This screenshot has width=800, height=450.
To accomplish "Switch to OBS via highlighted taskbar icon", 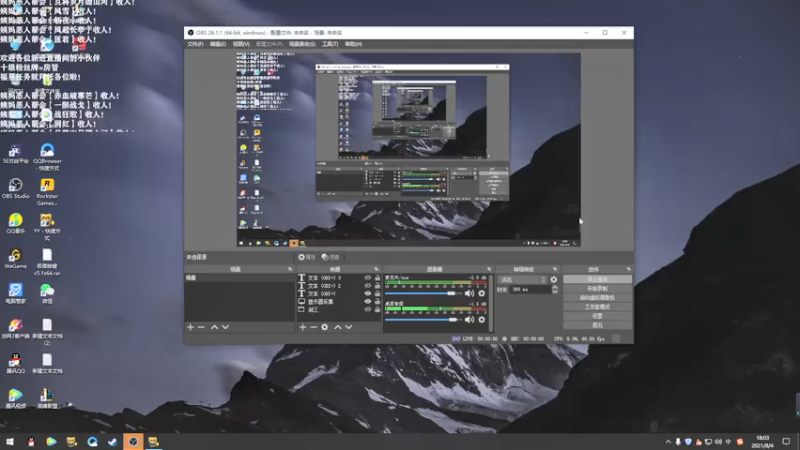I will pyautogui.click(x=133, y=442).
